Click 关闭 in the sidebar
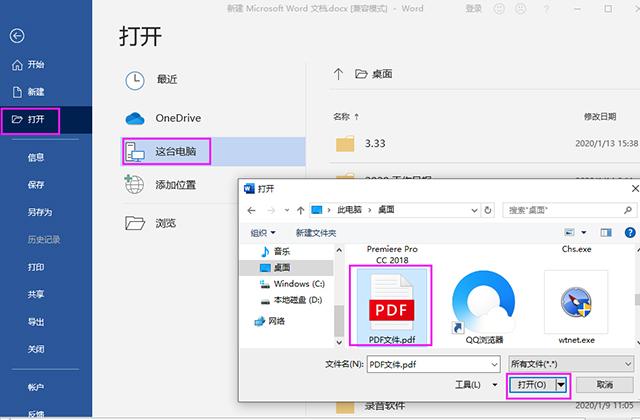Viewport: 640px width, 420px height. click(36, 349)
